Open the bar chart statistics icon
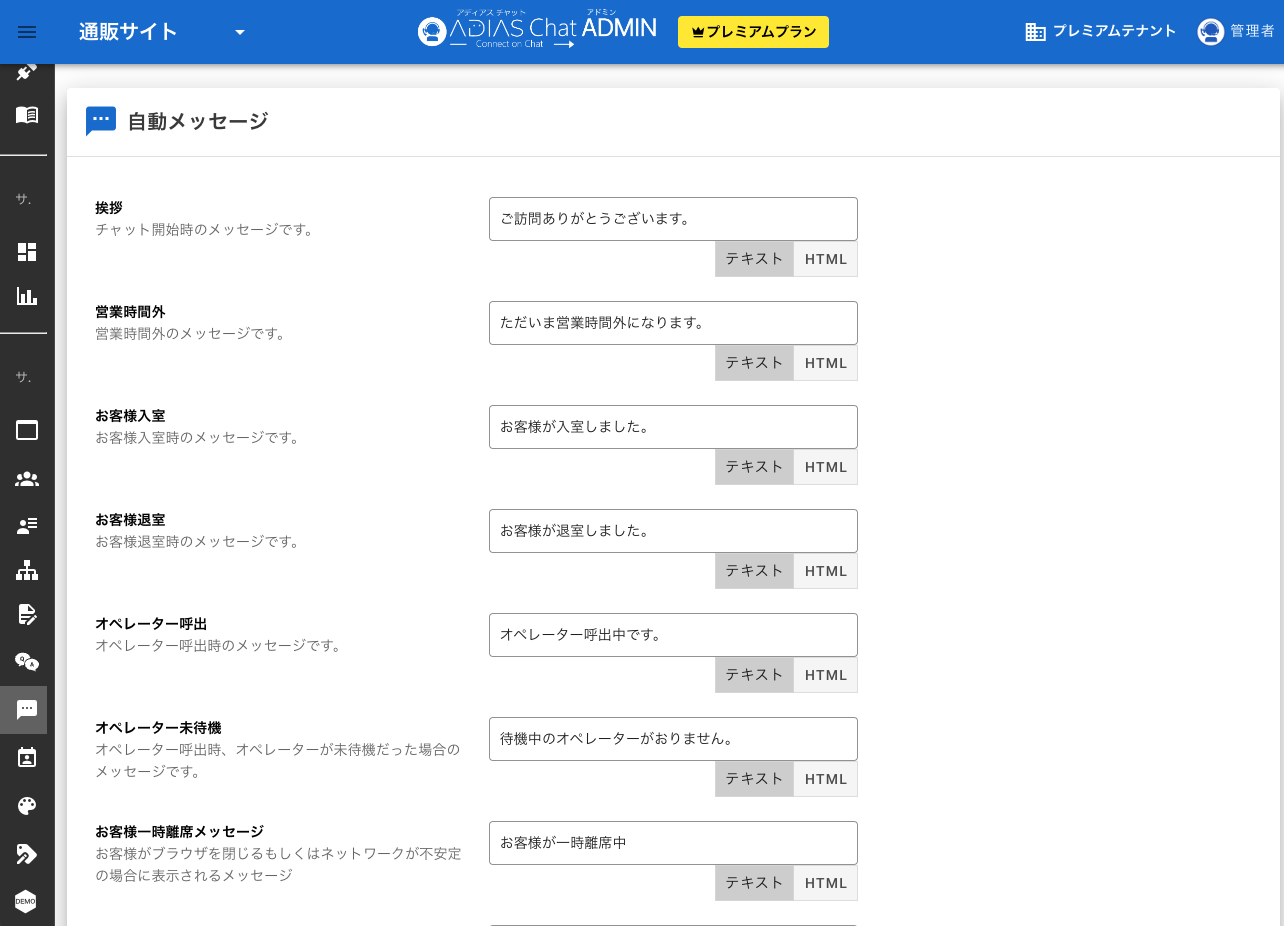 coord(27,296)
